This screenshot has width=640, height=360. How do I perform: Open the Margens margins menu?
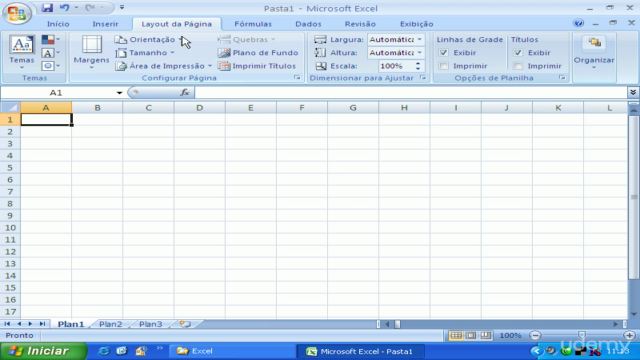[91, 52]
